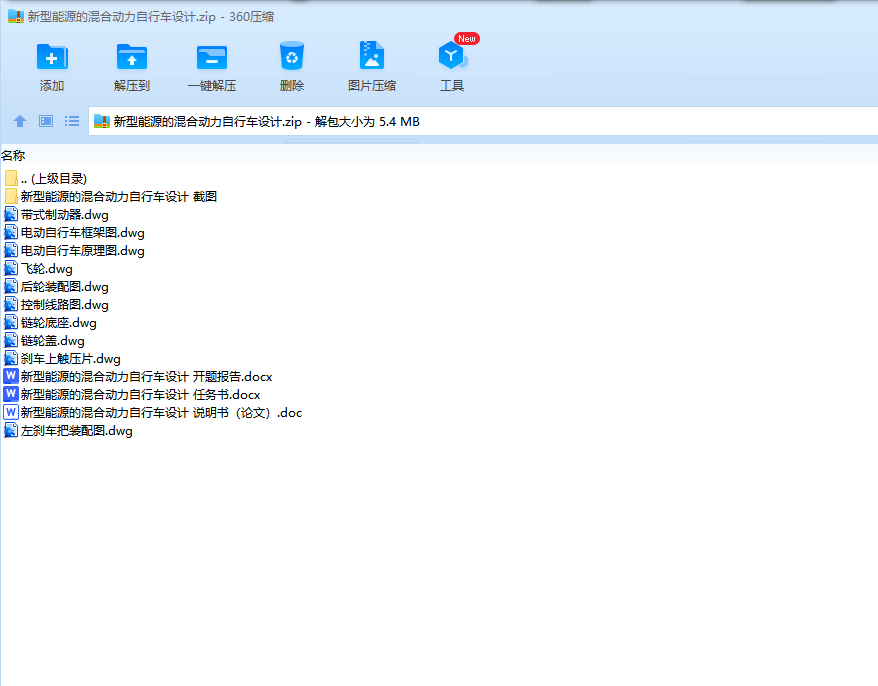Select file 刹车上触压片.dwg
Viewport: 878px width, 686px height.
(x=62, y=358)
